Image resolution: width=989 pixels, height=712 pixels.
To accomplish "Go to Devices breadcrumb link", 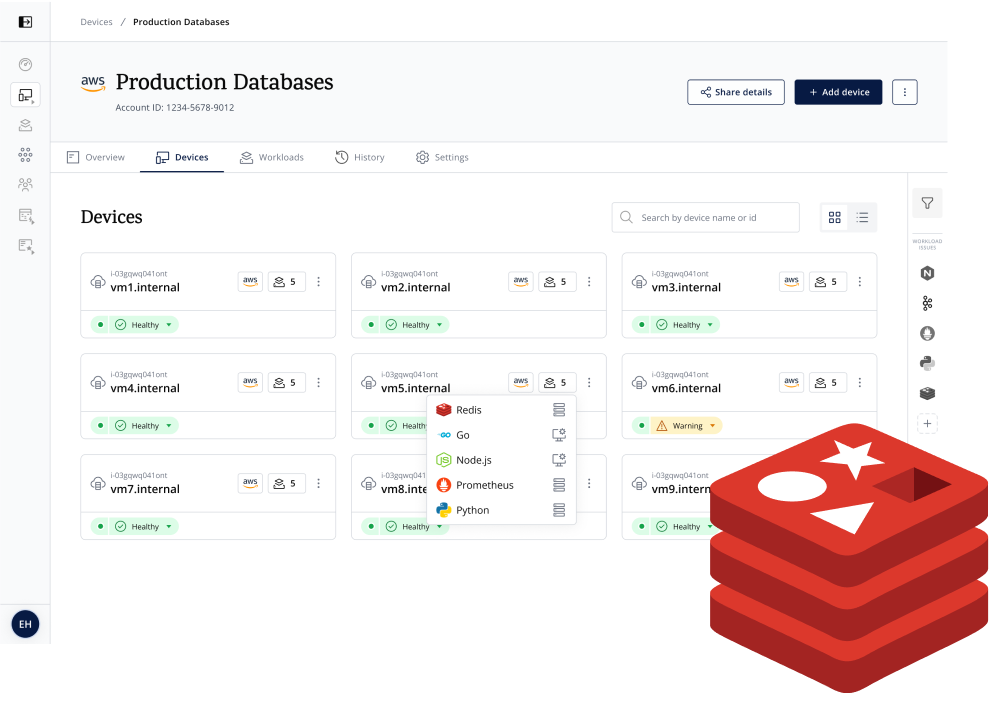I will pyautogui.click(x=97, y=22).
